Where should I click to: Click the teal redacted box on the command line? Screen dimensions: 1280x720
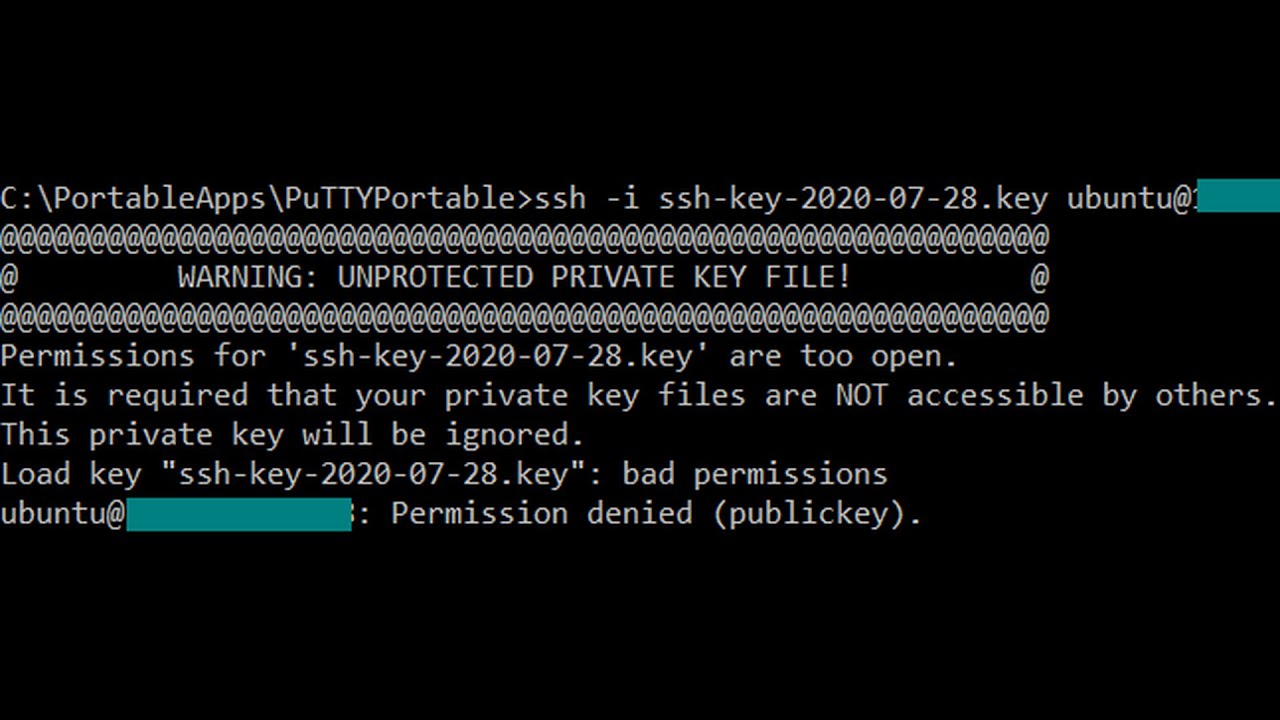tap(1237, 196)
